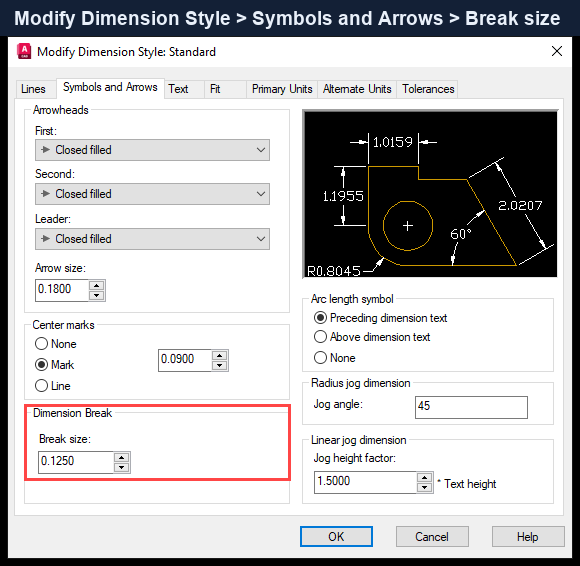Viewport: 580px width, 566px height.
Task: Open the First arrowhead dropdown
Action: [x=152, y=150]
